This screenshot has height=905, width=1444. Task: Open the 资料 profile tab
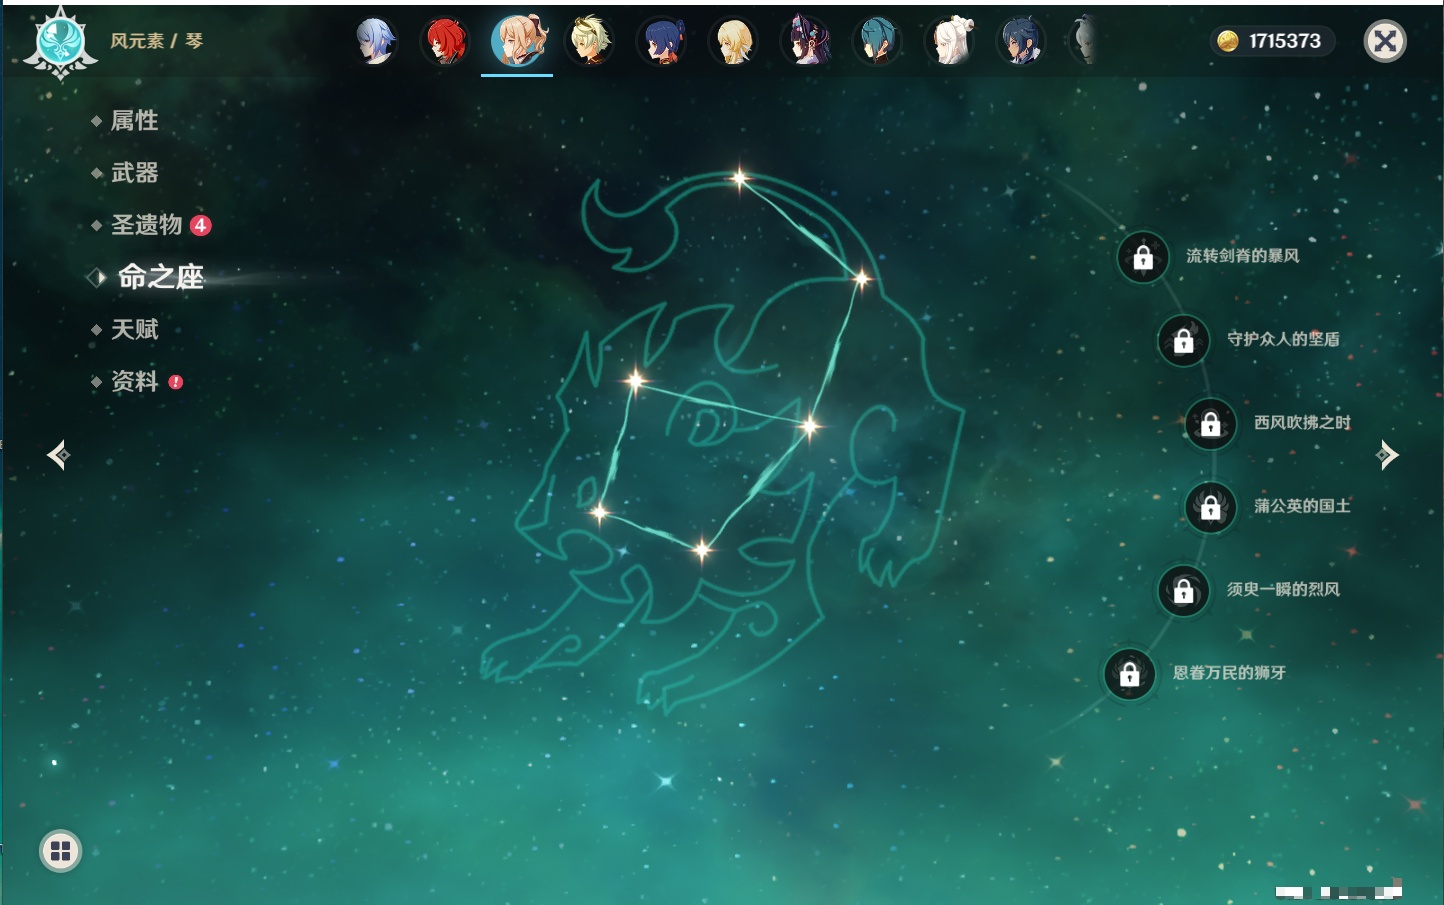coord(134,381)
